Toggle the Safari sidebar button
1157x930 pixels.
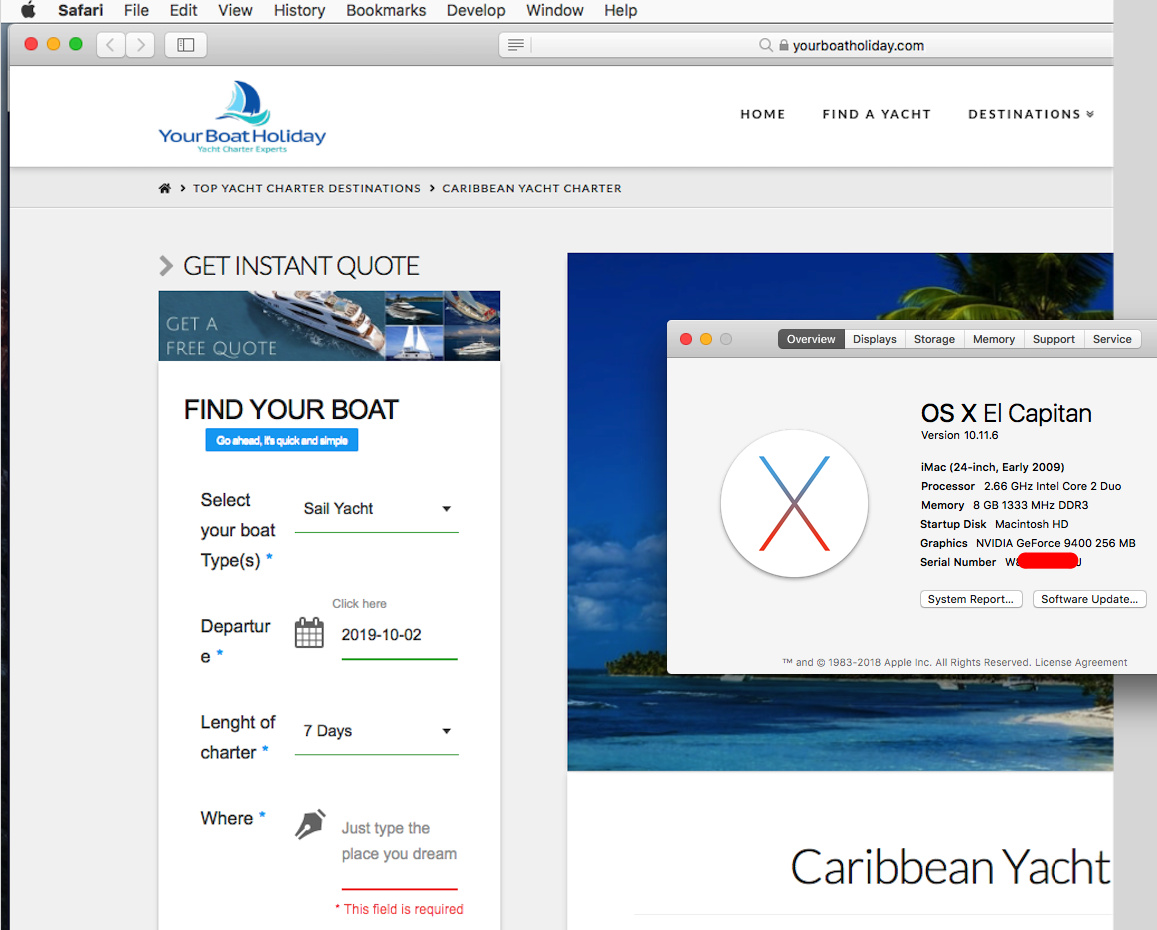(x=186, y=45)
